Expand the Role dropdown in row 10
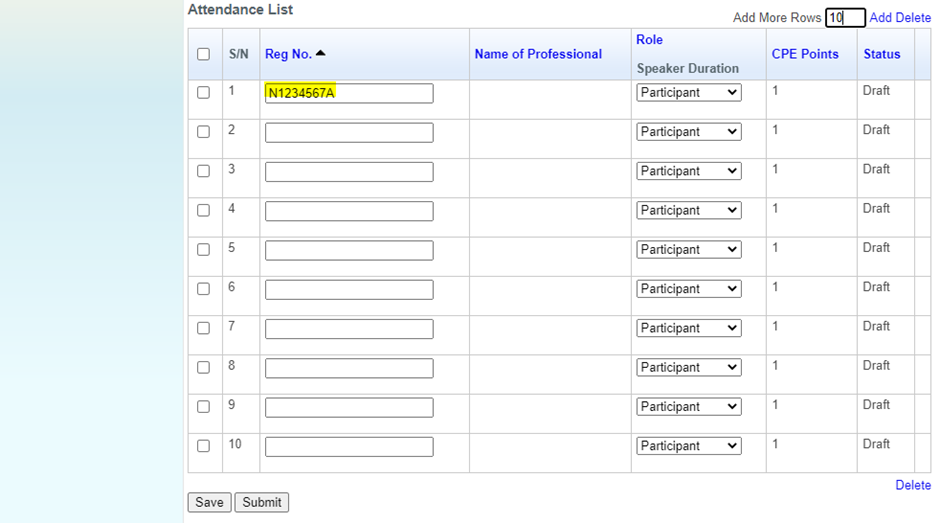The image size is (940, 523). click(689, 446)
